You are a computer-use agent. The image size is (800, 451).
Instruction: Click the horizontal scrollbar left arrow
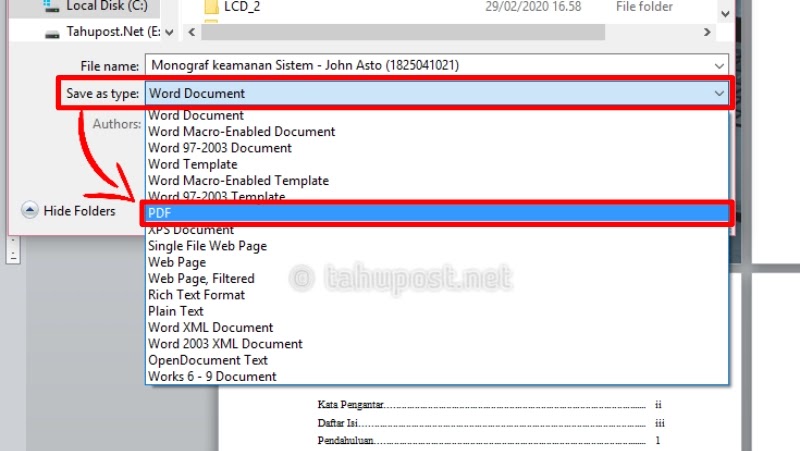[x=191, y=32]
